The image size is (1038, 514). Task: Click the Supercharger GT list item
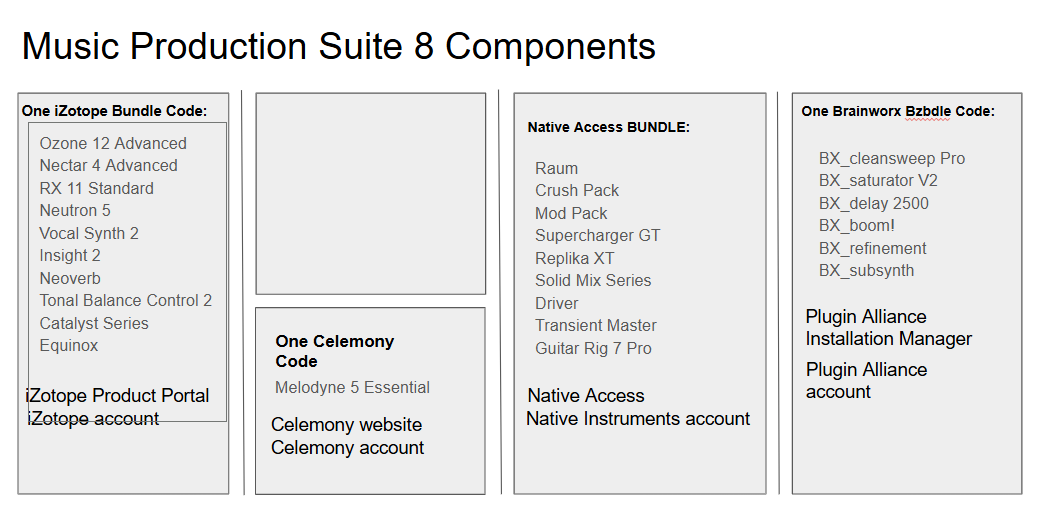(597, 236)
